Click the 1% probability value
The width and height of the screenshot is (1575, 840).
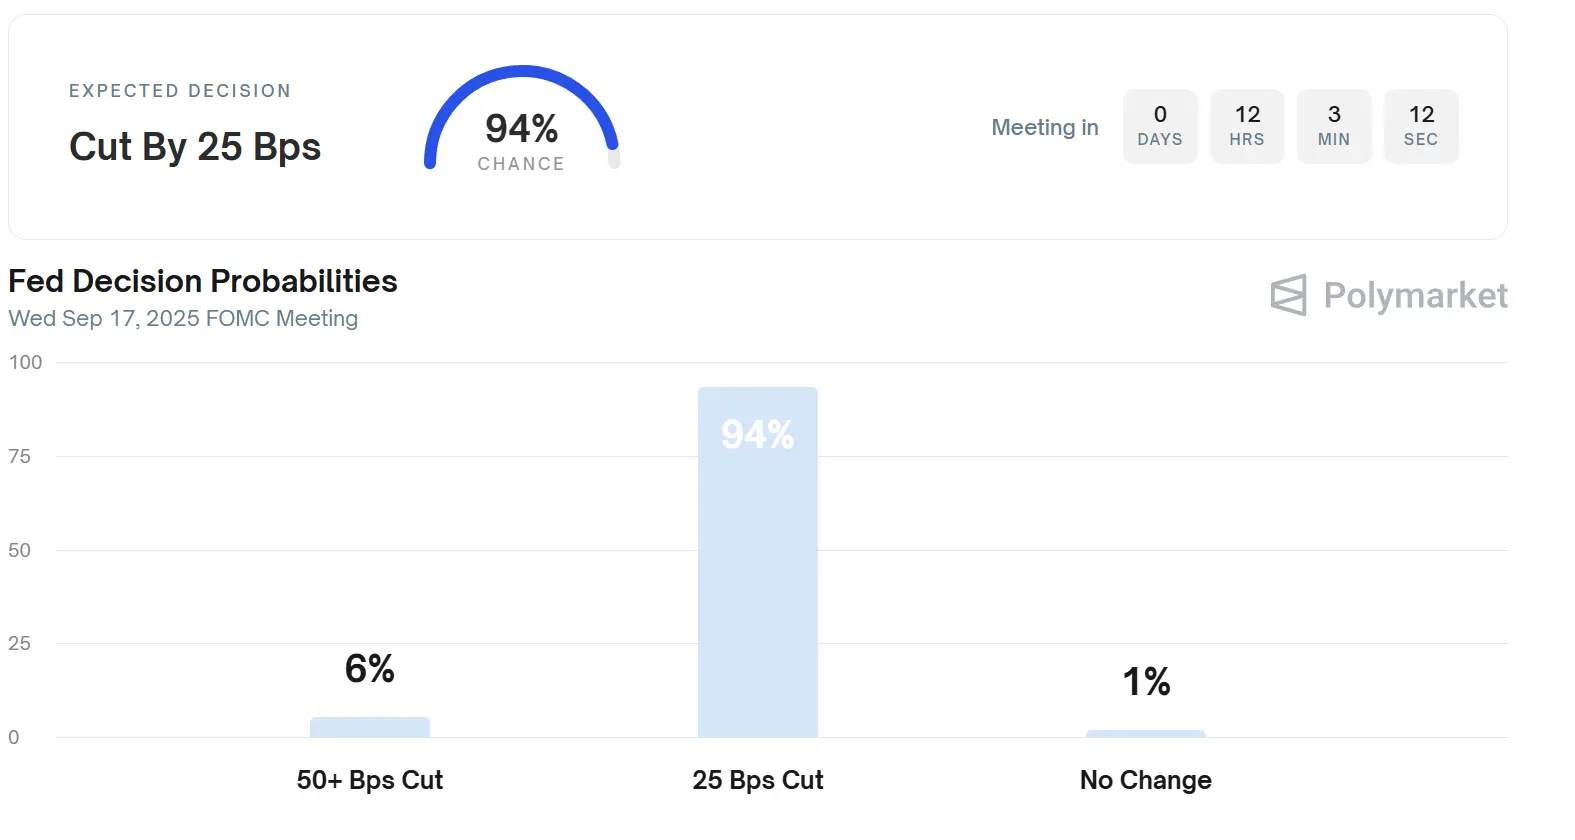tap(1146, 682)
